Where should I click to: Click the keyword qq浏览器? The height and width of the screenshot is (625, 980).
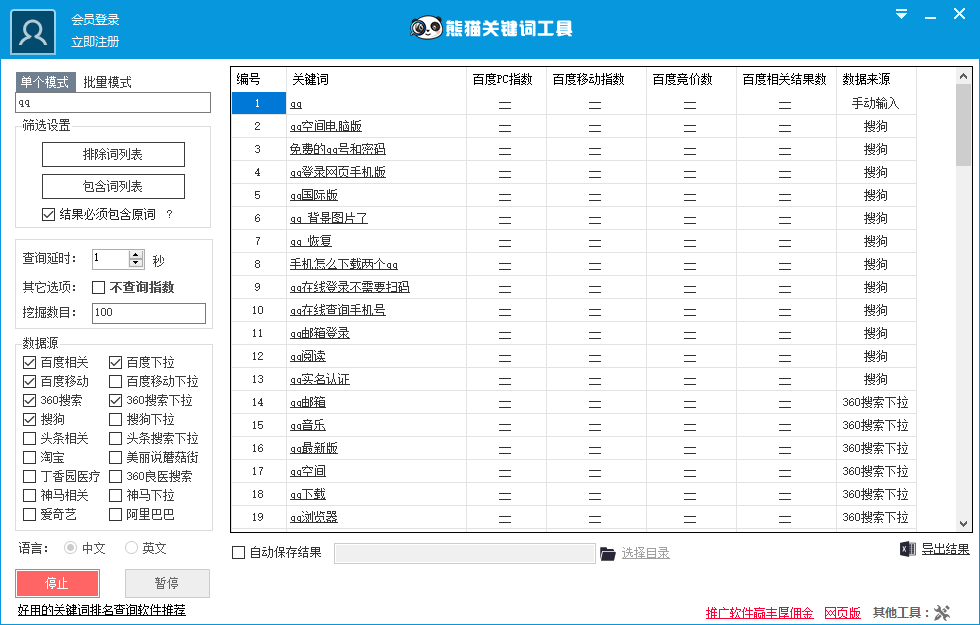tap(314, 518)
